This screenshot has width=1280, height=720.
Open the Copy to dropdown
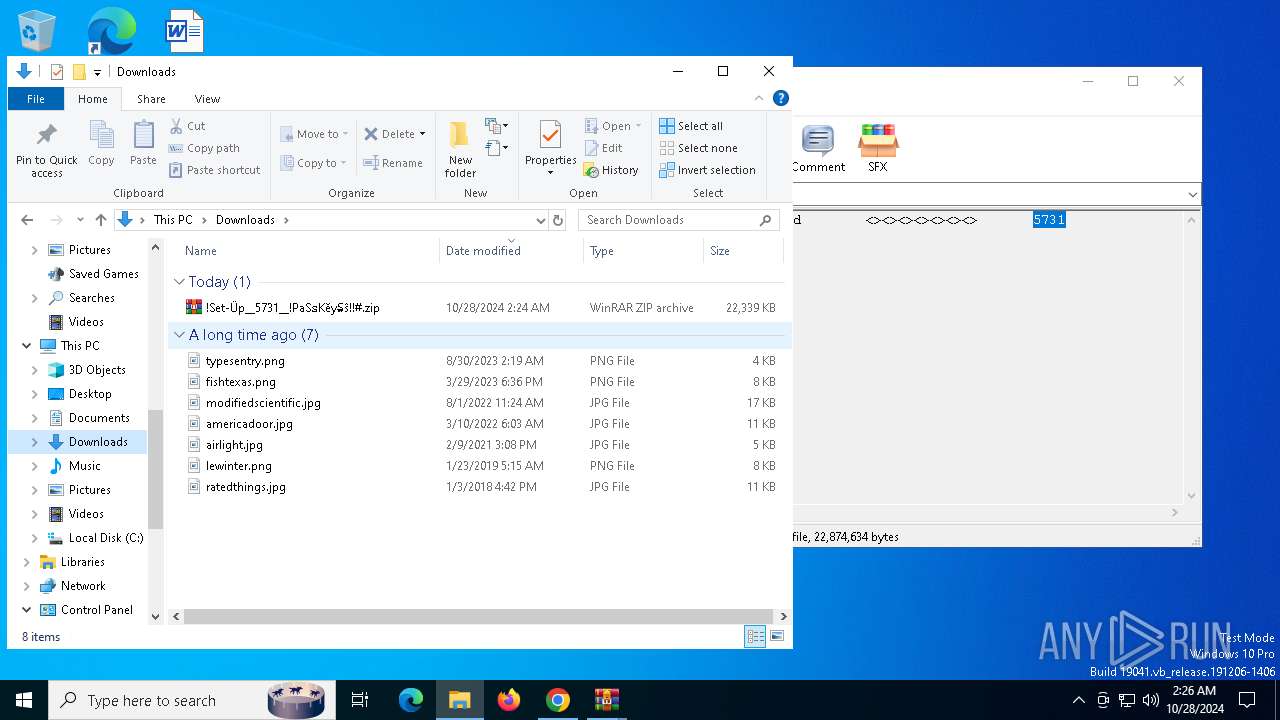click(x=313, y=163)
